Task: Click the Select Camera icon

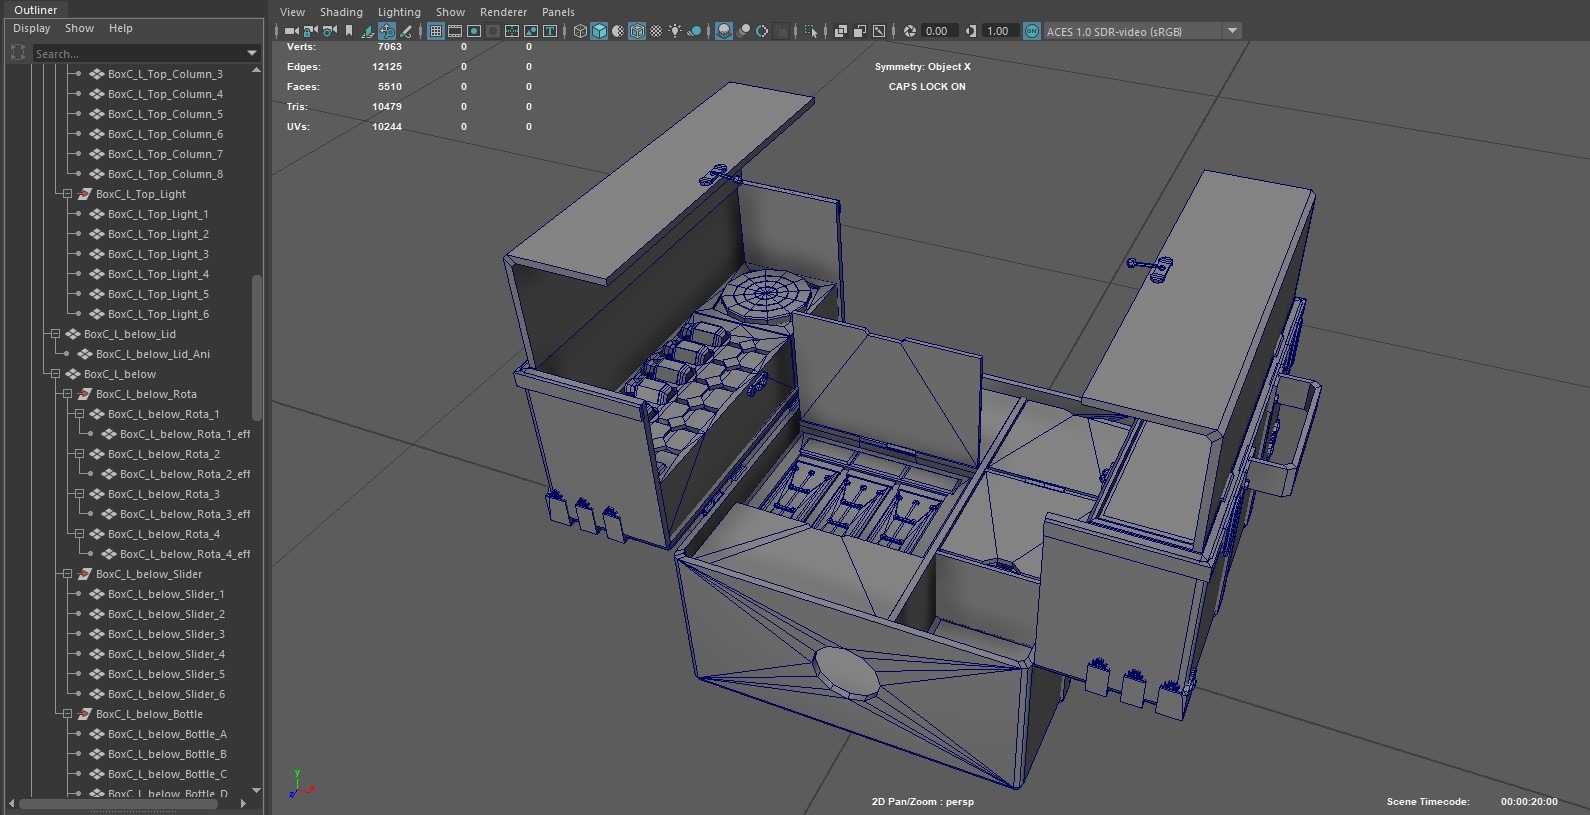Action: (291, 31)
